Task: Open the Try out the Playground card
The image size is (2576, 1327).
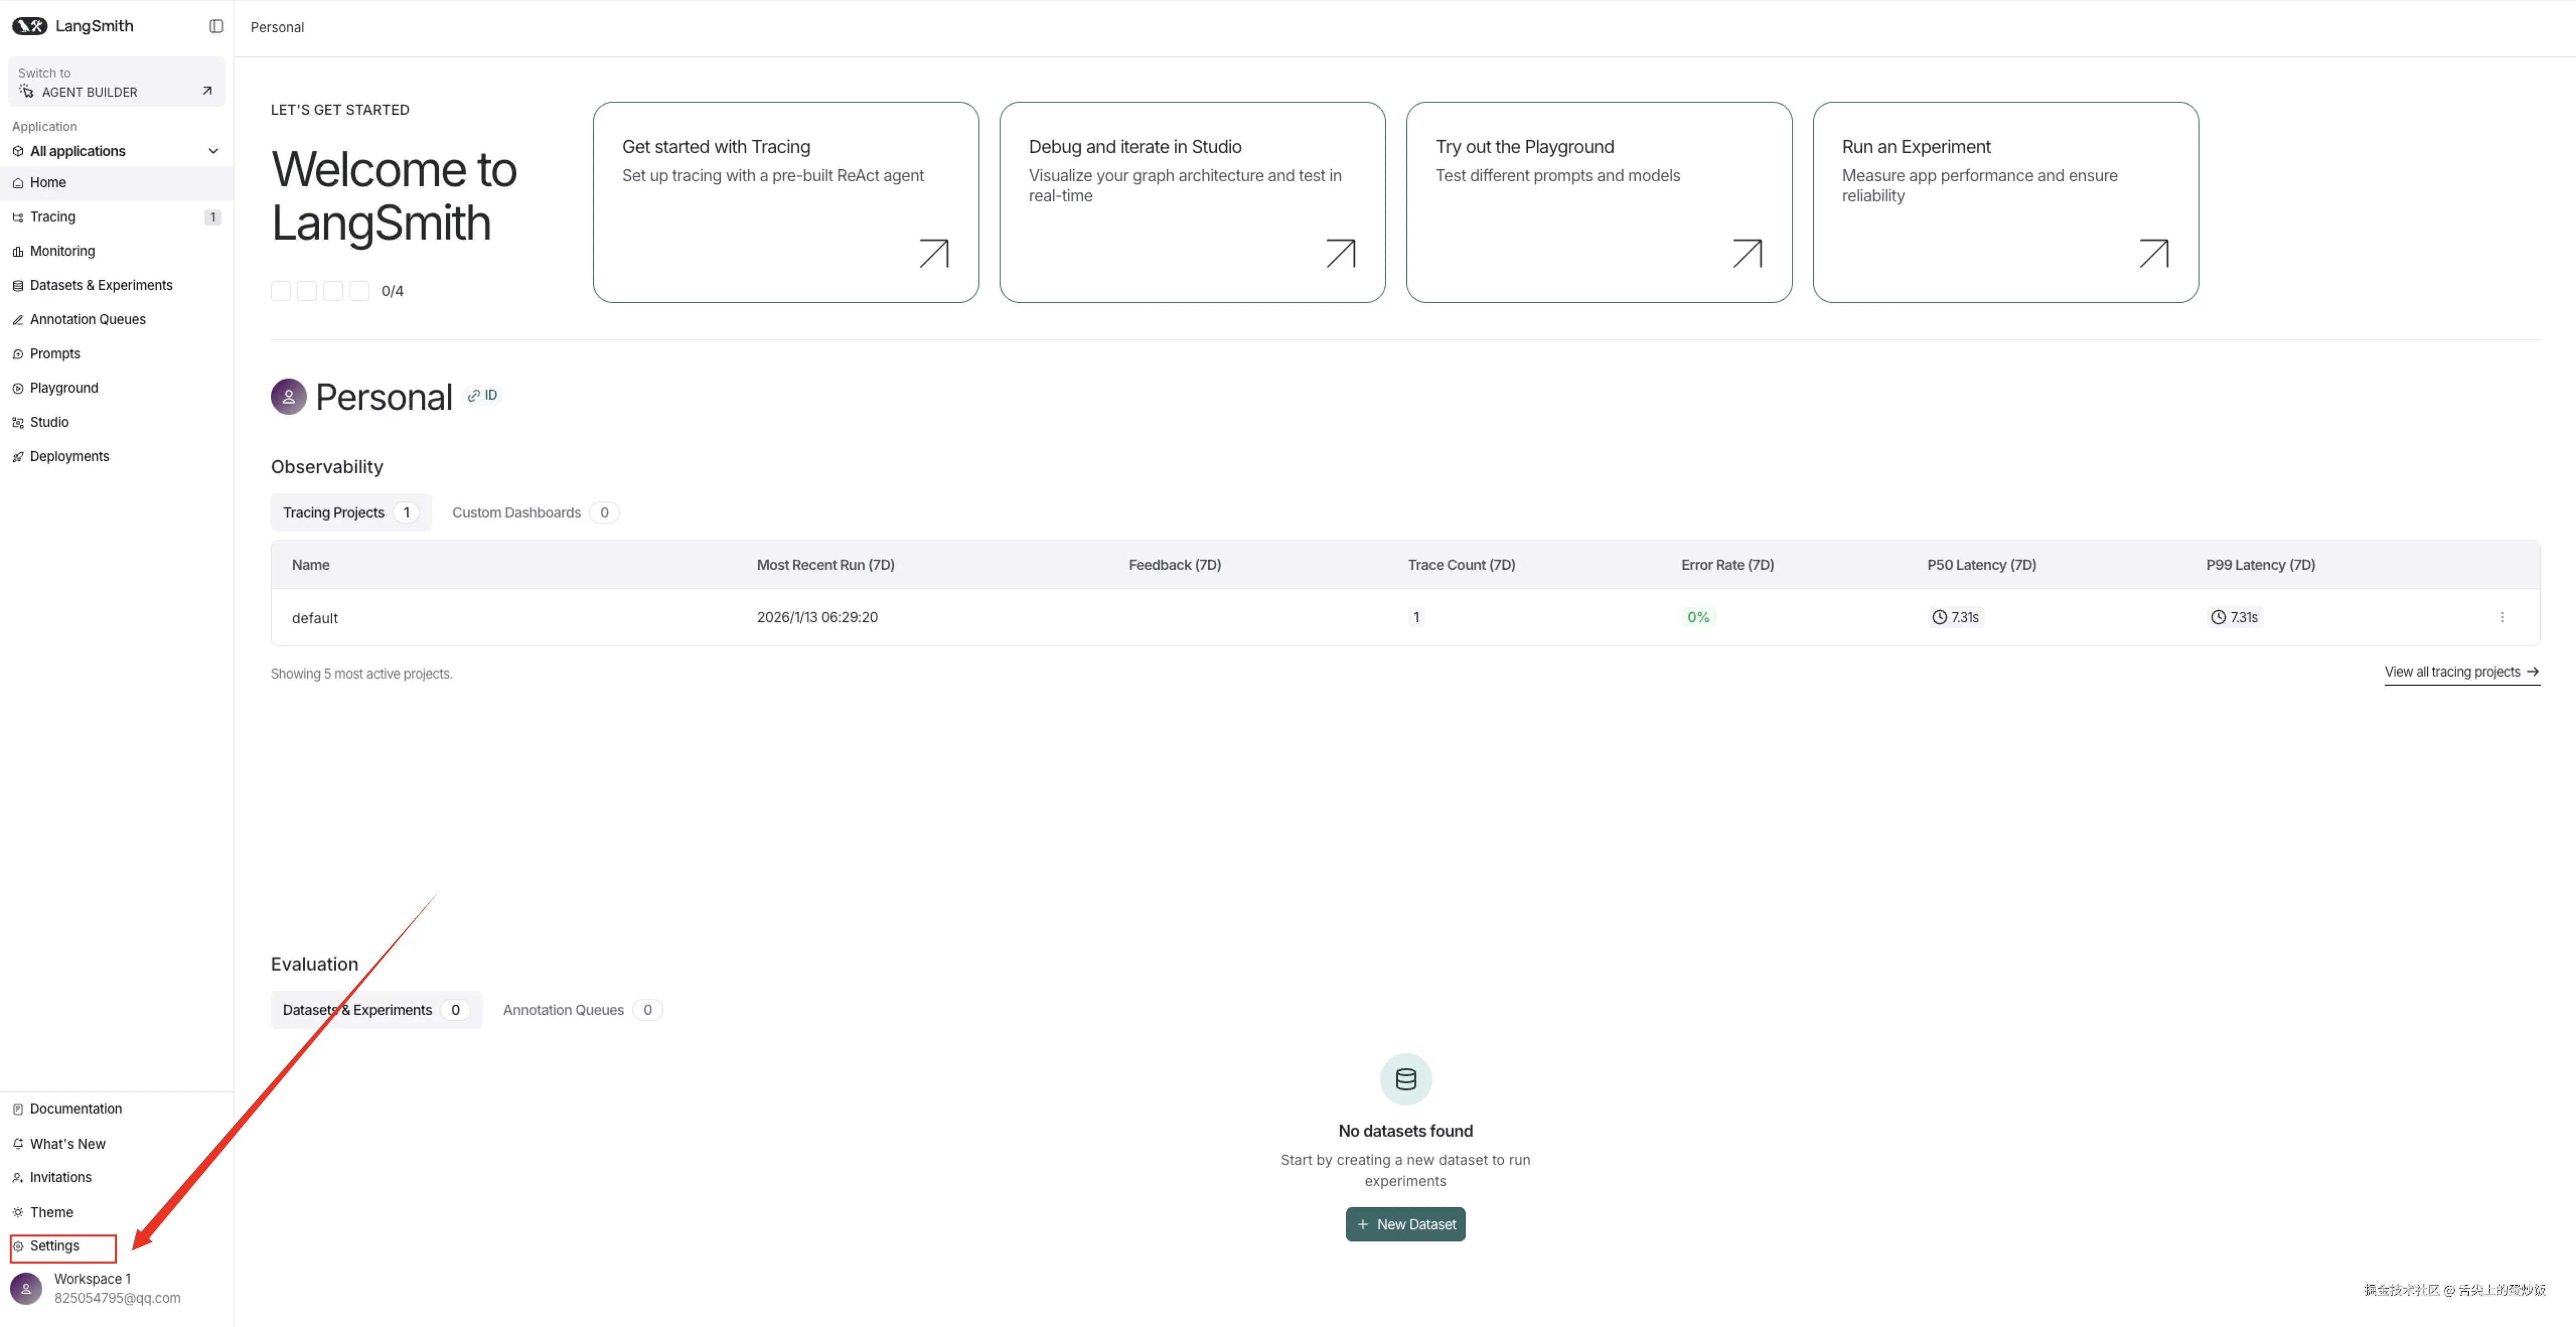Action: (1599, 202)
